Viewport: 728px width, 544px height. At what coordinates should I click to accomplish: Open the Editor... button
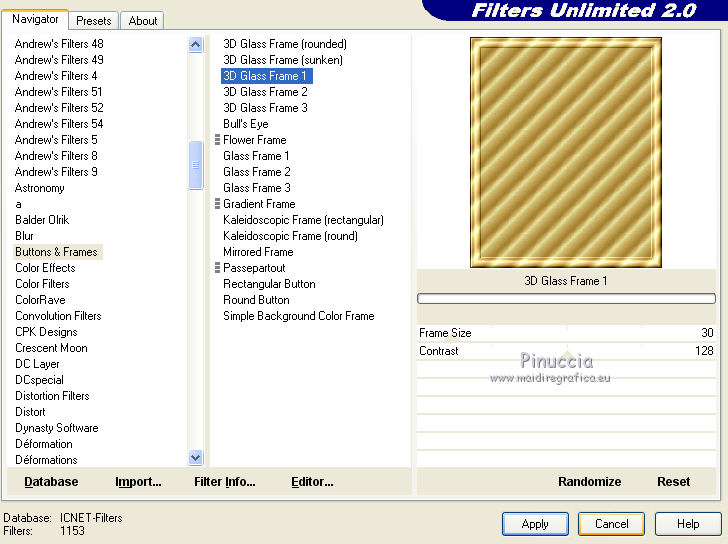[x=312, y=482]
